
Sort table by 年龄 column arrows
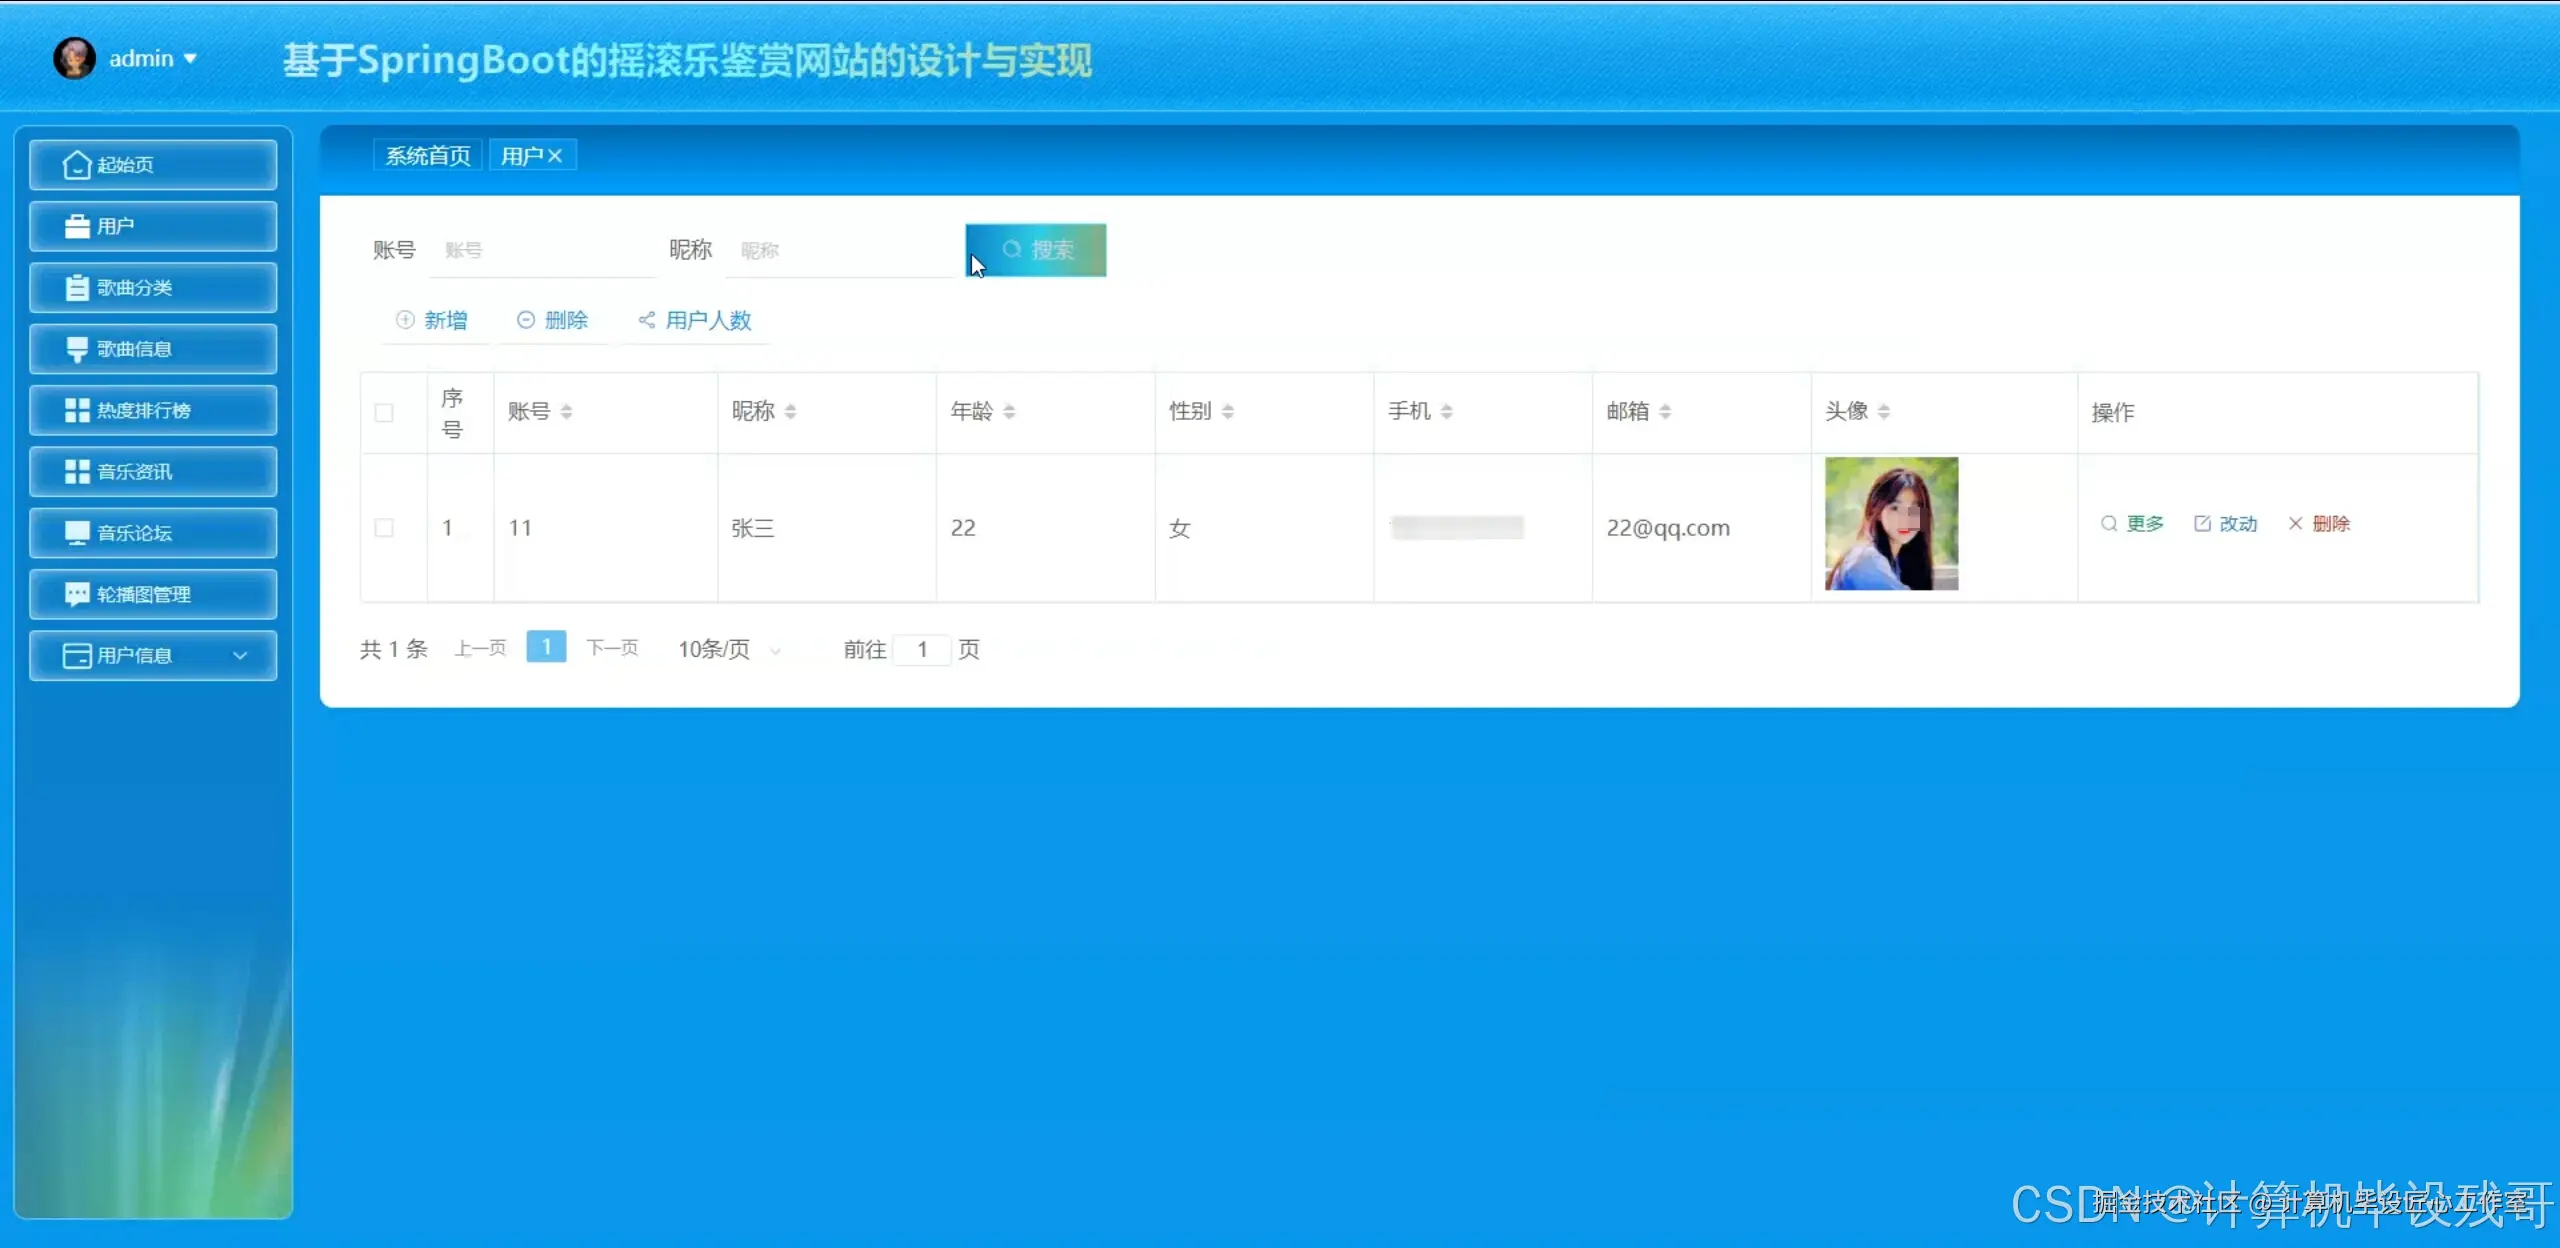[x=1009, y=411]
